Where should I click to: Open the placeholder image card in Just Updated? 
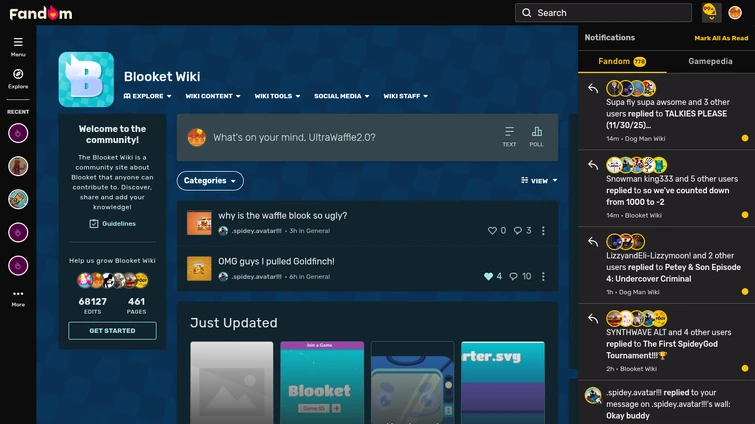click(x=232, y=383)
